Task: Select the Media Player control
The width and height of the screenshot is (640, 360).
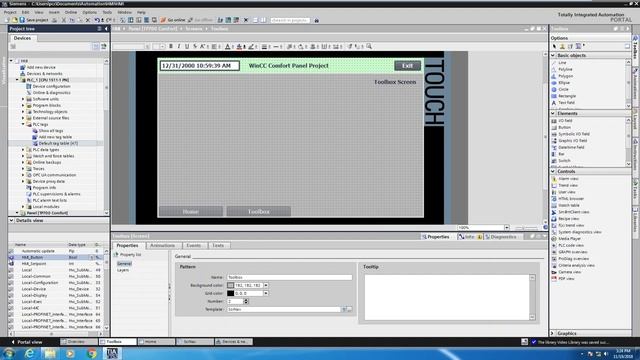Action: coord(569,238)
